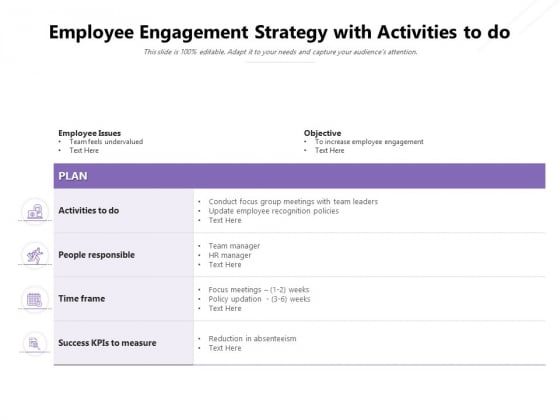Select 'Update employee recognition policies' bullet

click(x=274, y=211)
